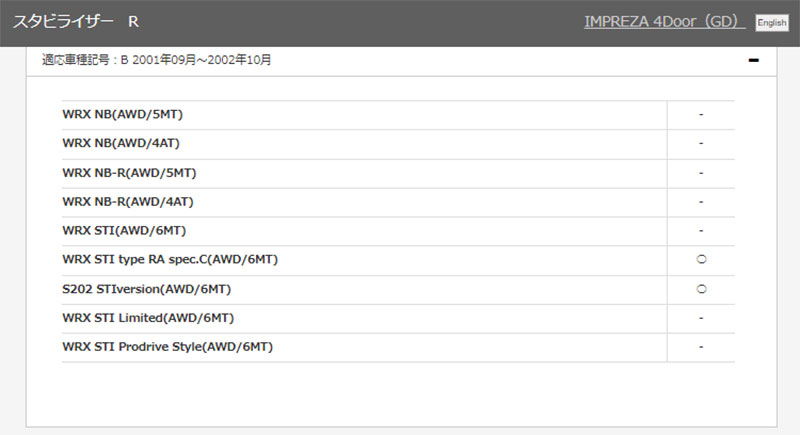Image resolution: width=800 pixels, height=435 pixels.
Task: Select the WRX NB-R(AWD/4AT) row label
Action: 128,202
